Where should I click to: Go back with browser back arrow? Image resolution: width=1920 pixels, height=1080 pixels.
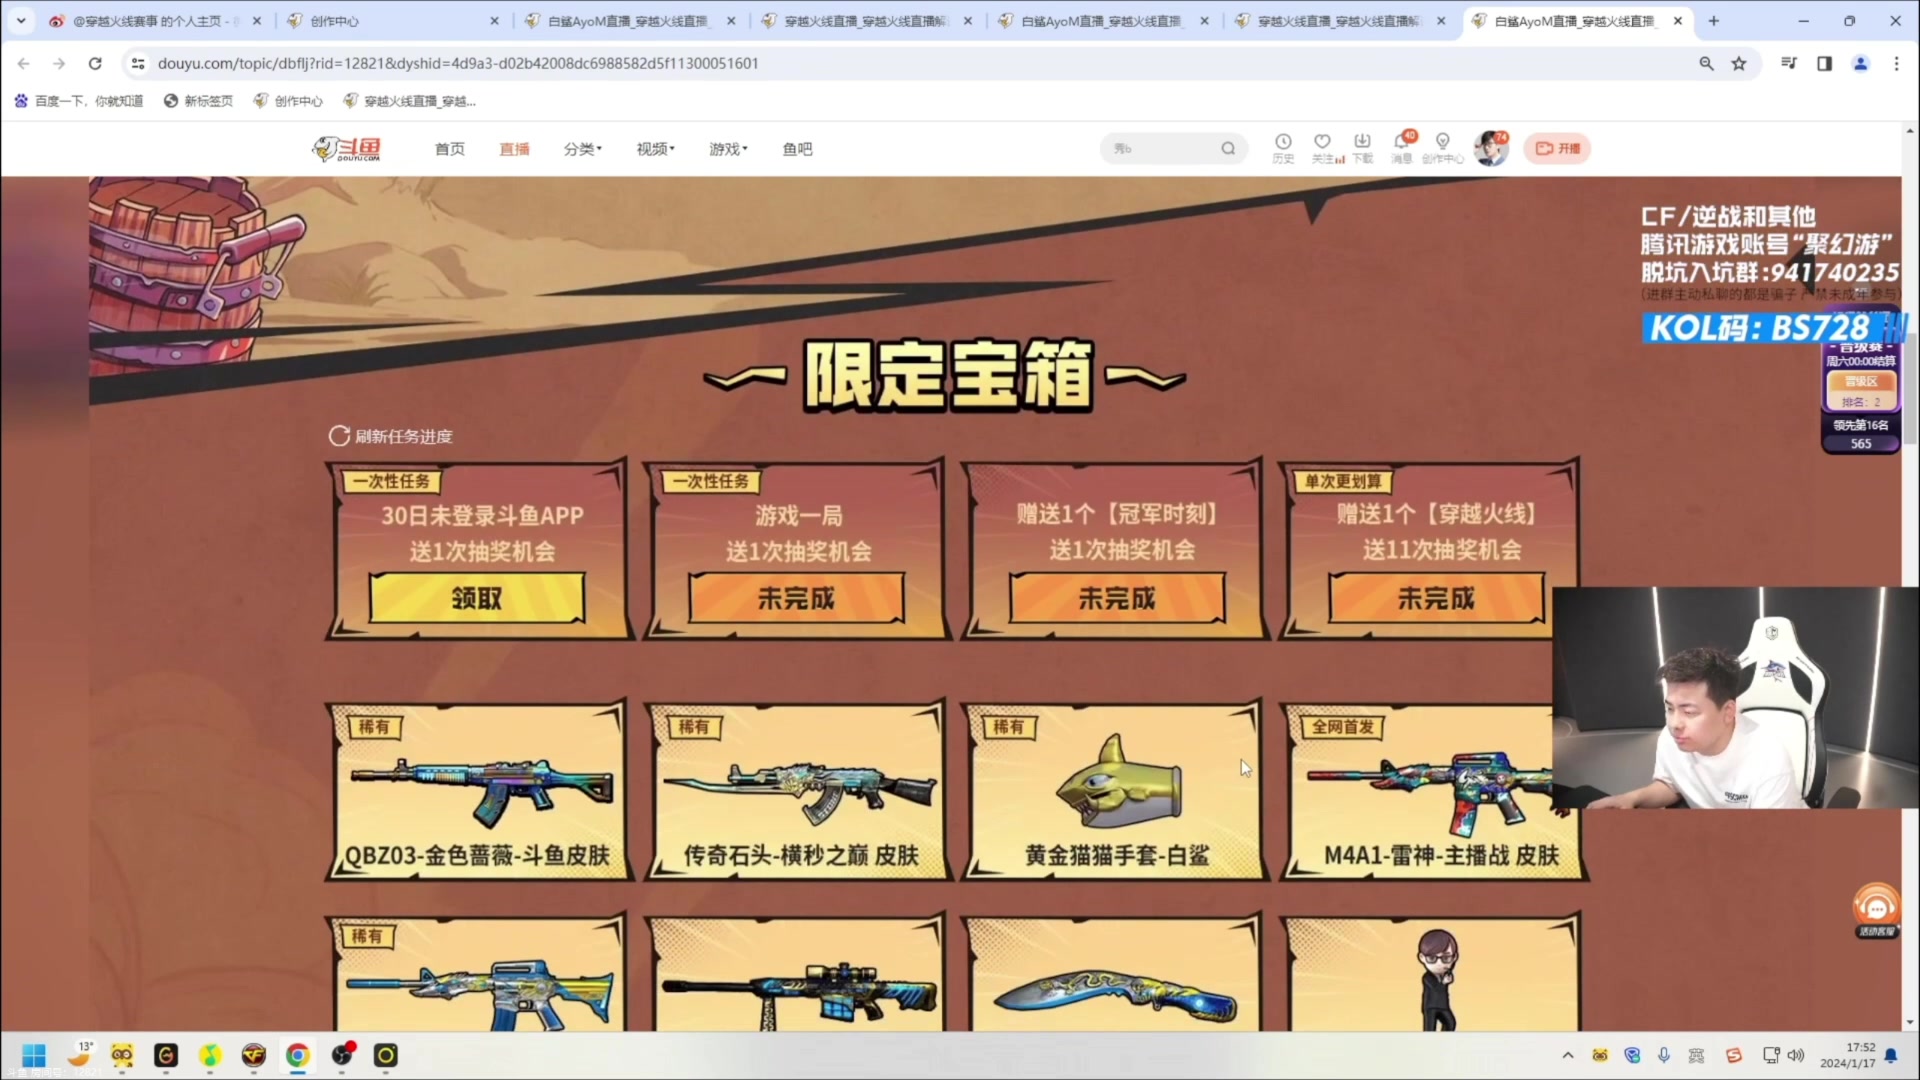(23, 63)
